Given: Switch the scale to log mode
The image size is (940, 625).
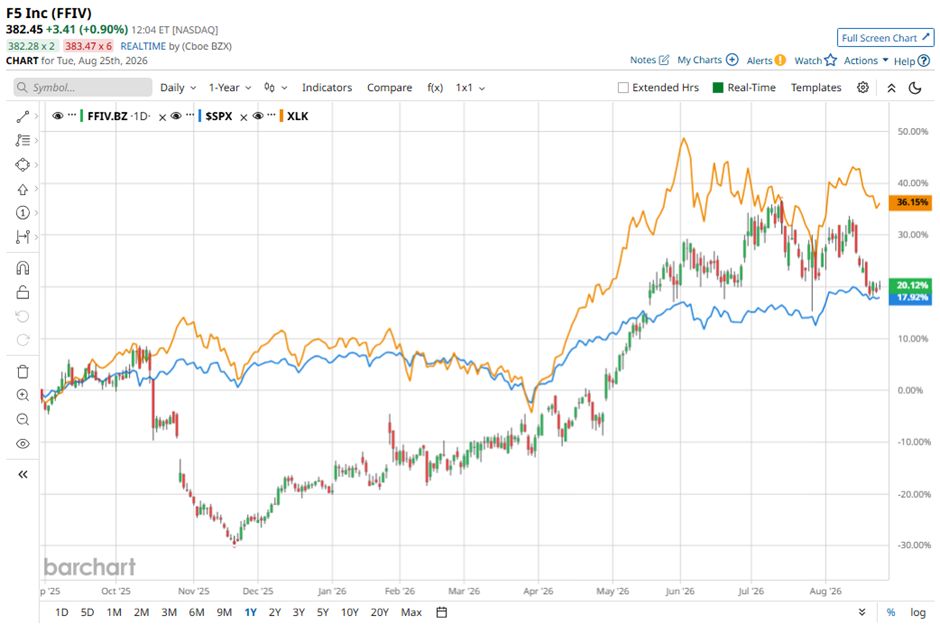Looking at the screenshot, I should click(918, 612).
